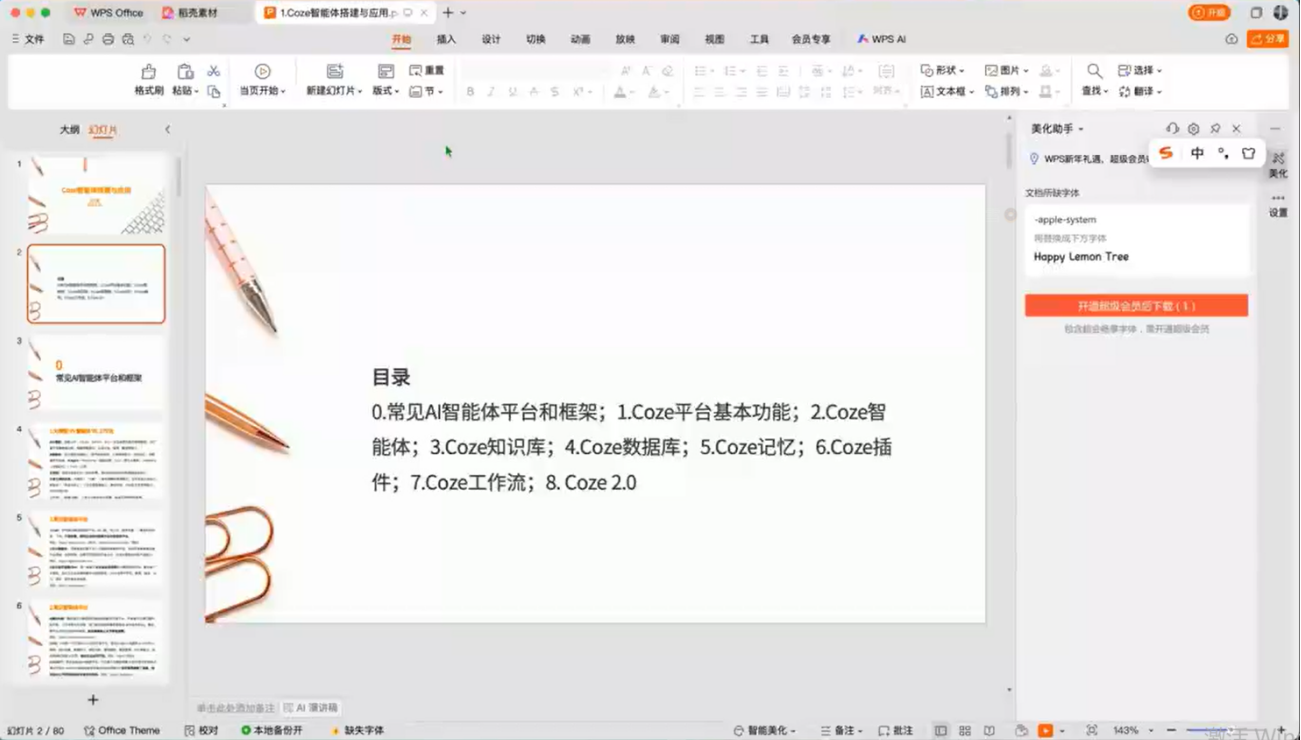Click the orange 开通超级会员后下载 button
The image size is (1301, 740).
coord(1136,306)
